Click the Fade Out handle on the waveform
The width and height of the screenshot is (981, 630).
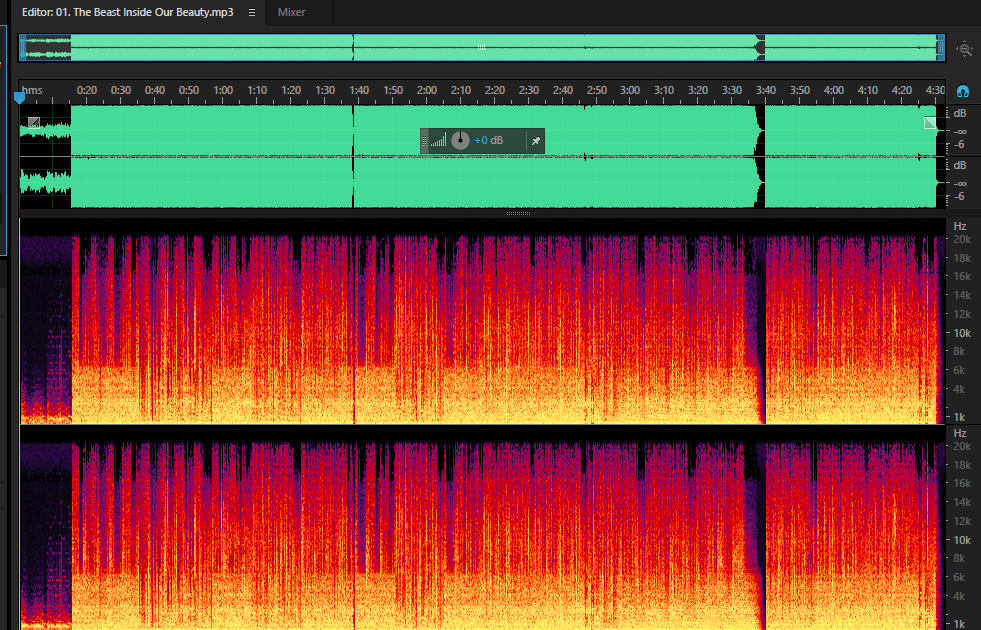930,123
